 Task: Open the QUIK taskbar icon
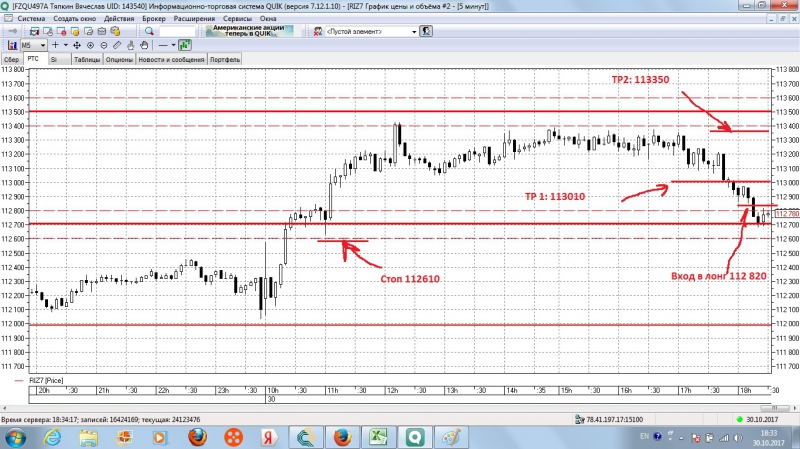pyautogui.click(x=414, y=437)
